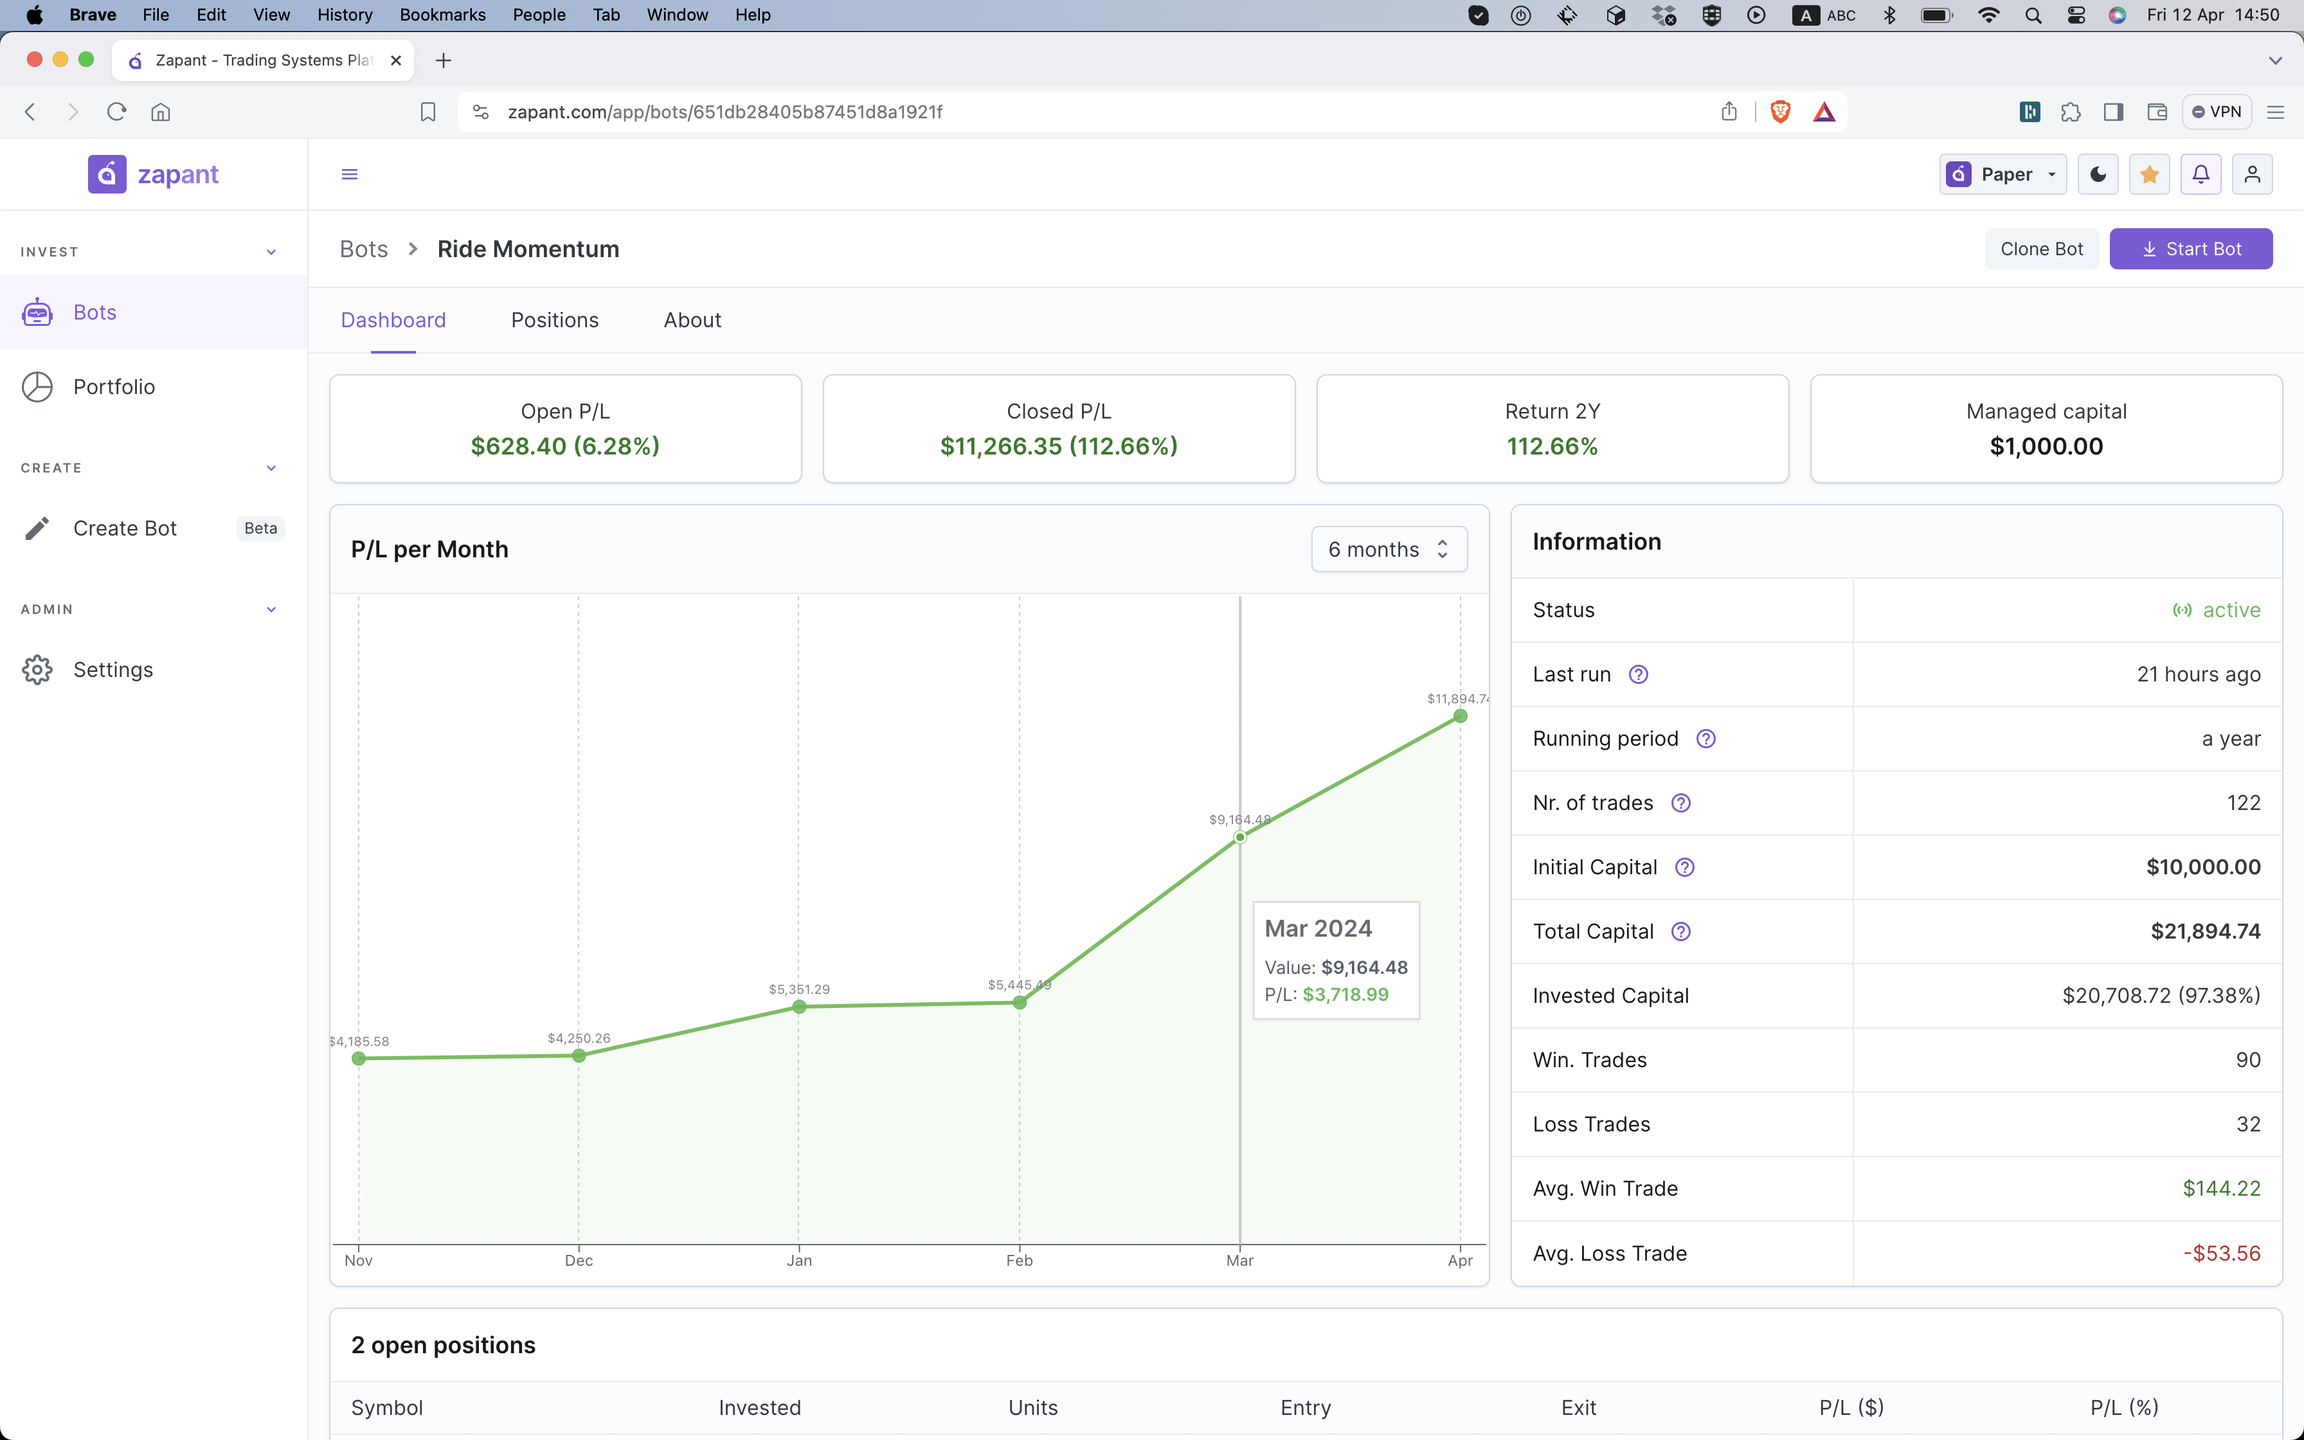Open the user profile icon
This screenshot has height=1440, width=2304.
coord(2252,174)
